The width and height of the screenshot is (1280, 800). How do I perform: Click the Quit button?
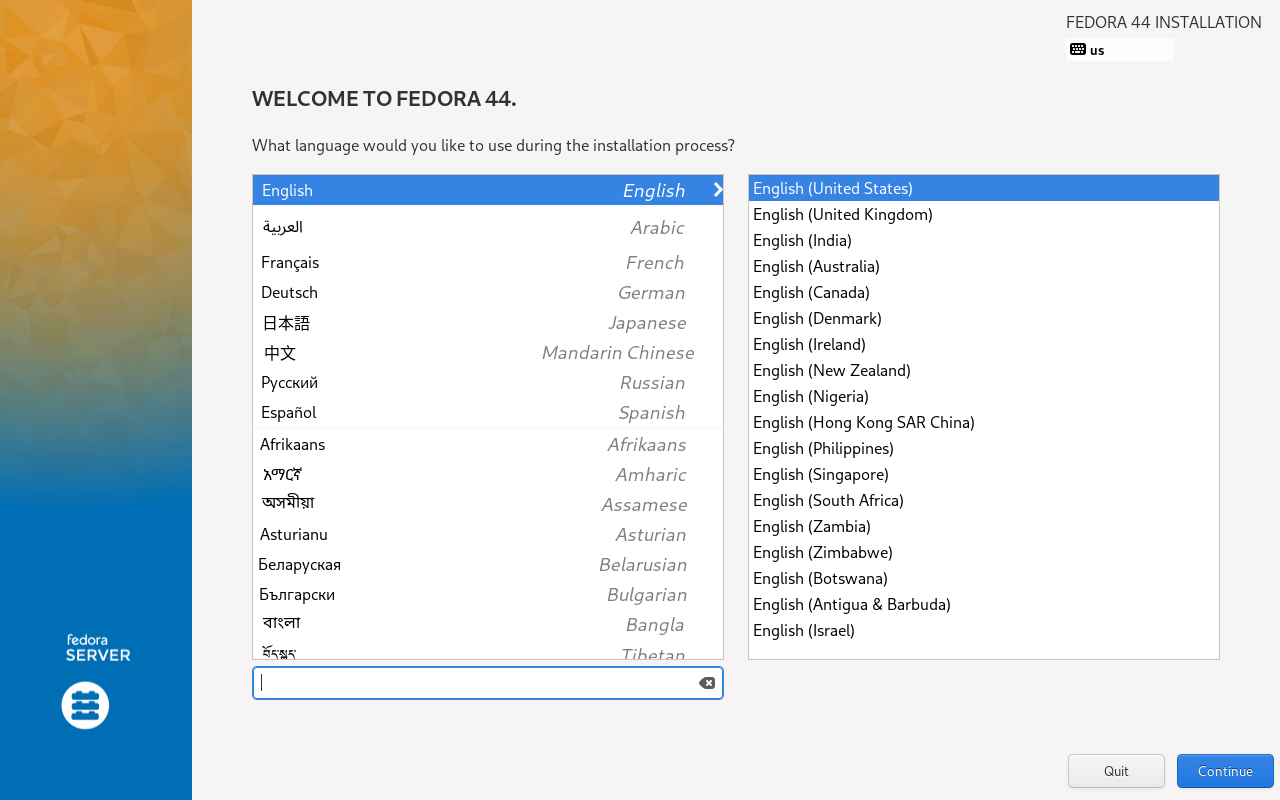[1116, 771]
